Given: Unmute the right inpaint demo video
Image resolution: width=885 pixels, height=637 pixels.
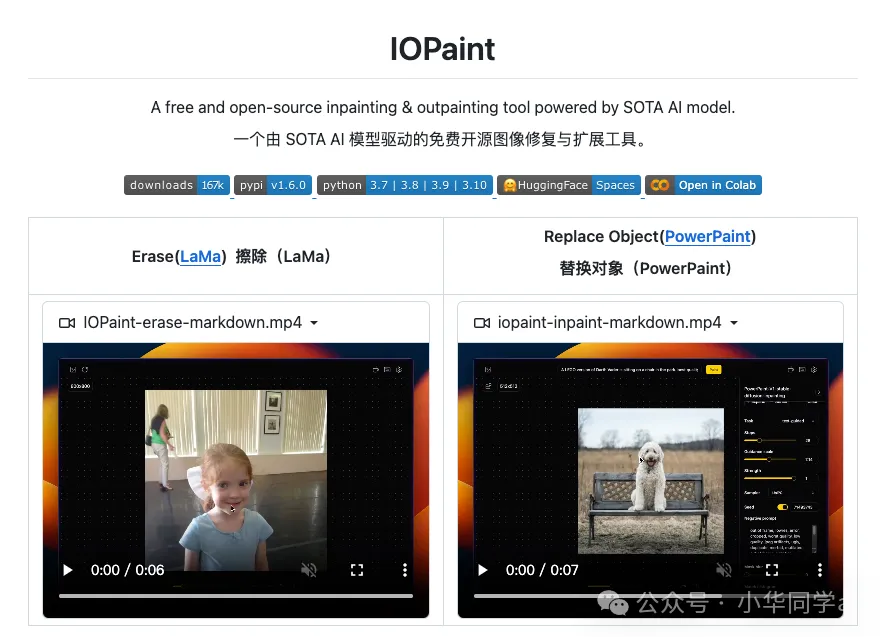Looking at the screenshot, I should coord(724,569).
